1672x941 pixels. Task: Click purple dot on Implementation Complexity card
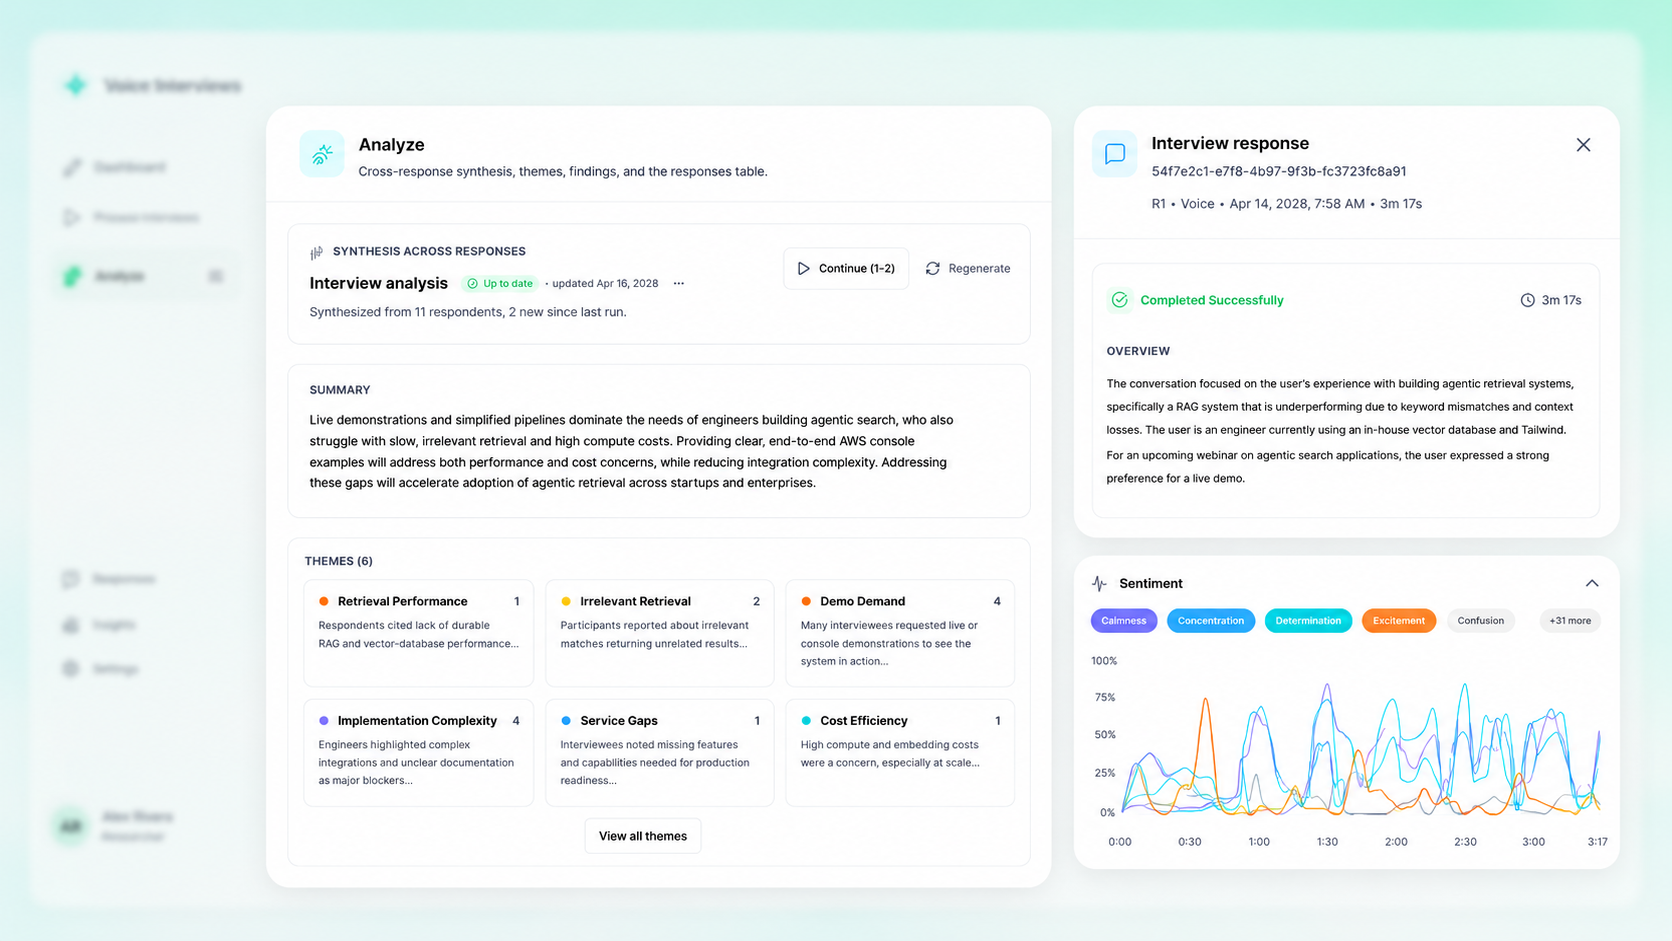[324, 721]
